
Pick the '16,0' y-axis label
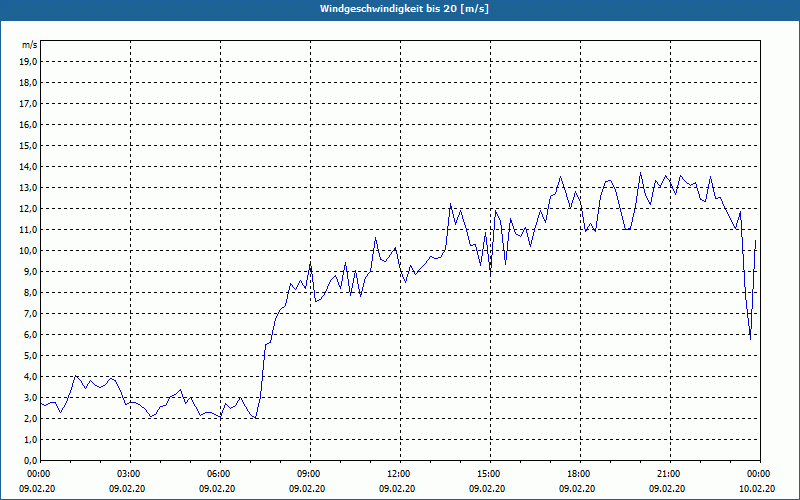pos(28,124)
